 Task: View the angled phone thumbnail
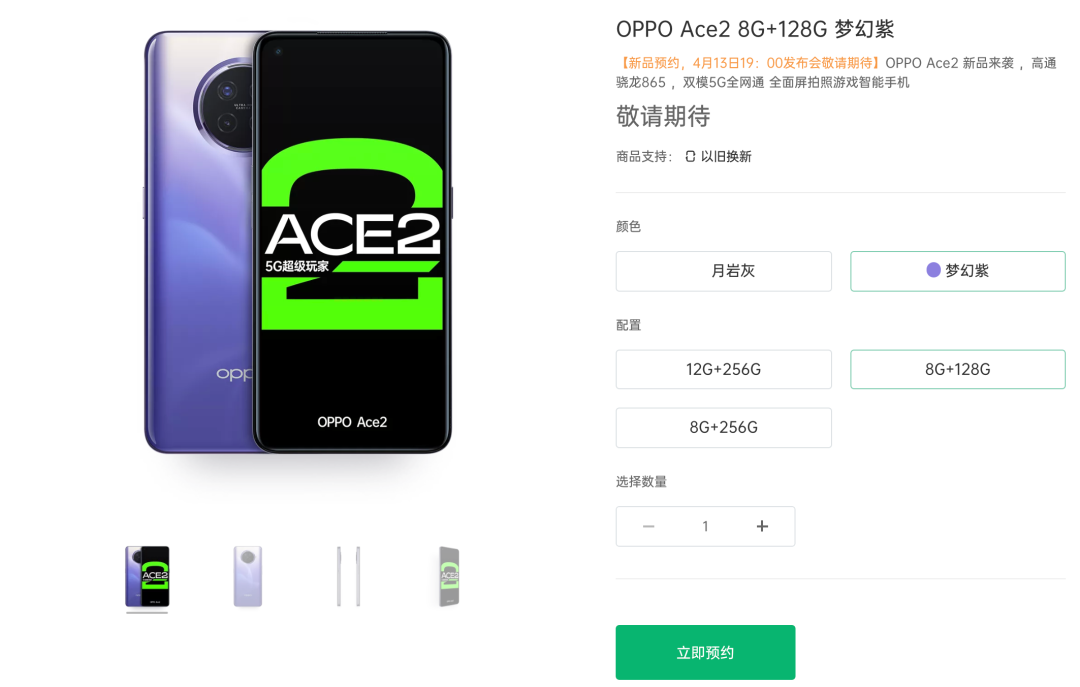(x=449, y=577)
